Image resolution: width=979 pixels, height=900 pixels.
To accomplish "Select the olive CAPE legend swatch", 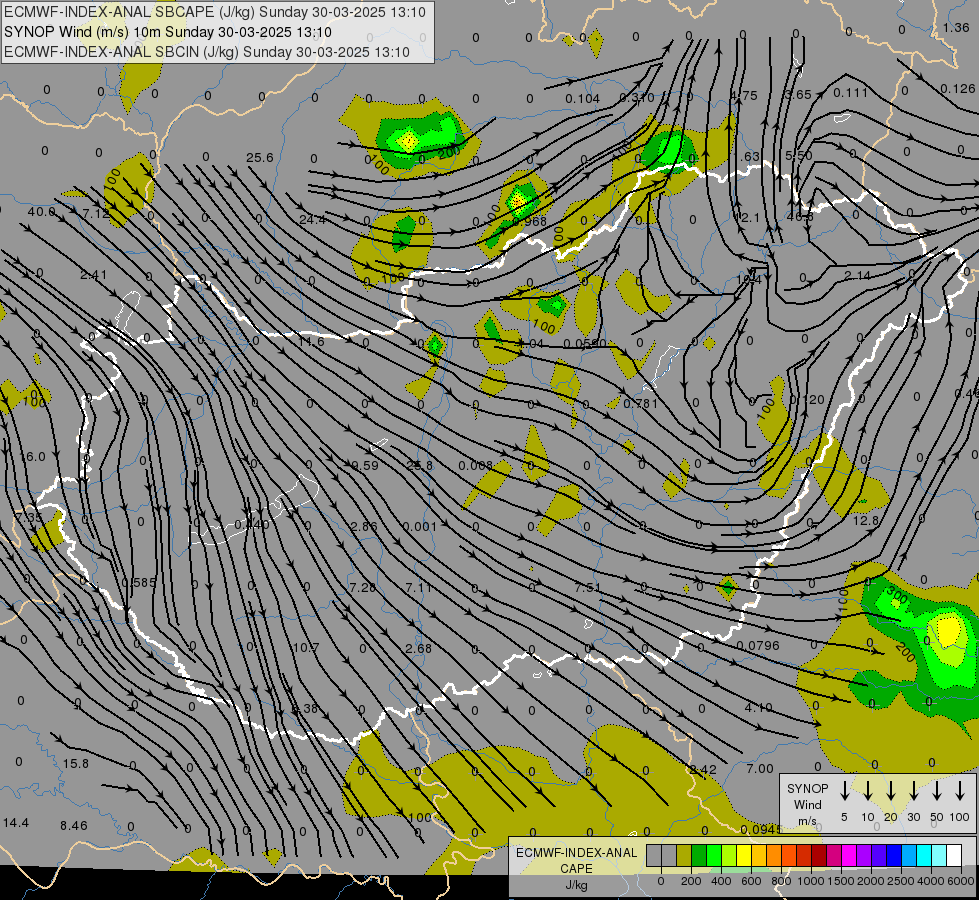I will [684, 856].
